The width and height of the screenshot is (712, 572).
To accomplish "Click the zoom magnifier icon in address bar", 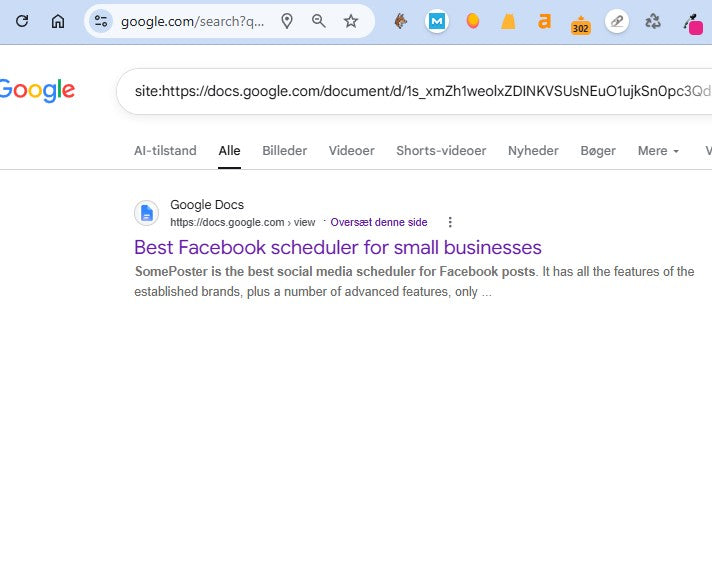I will 319,21.
